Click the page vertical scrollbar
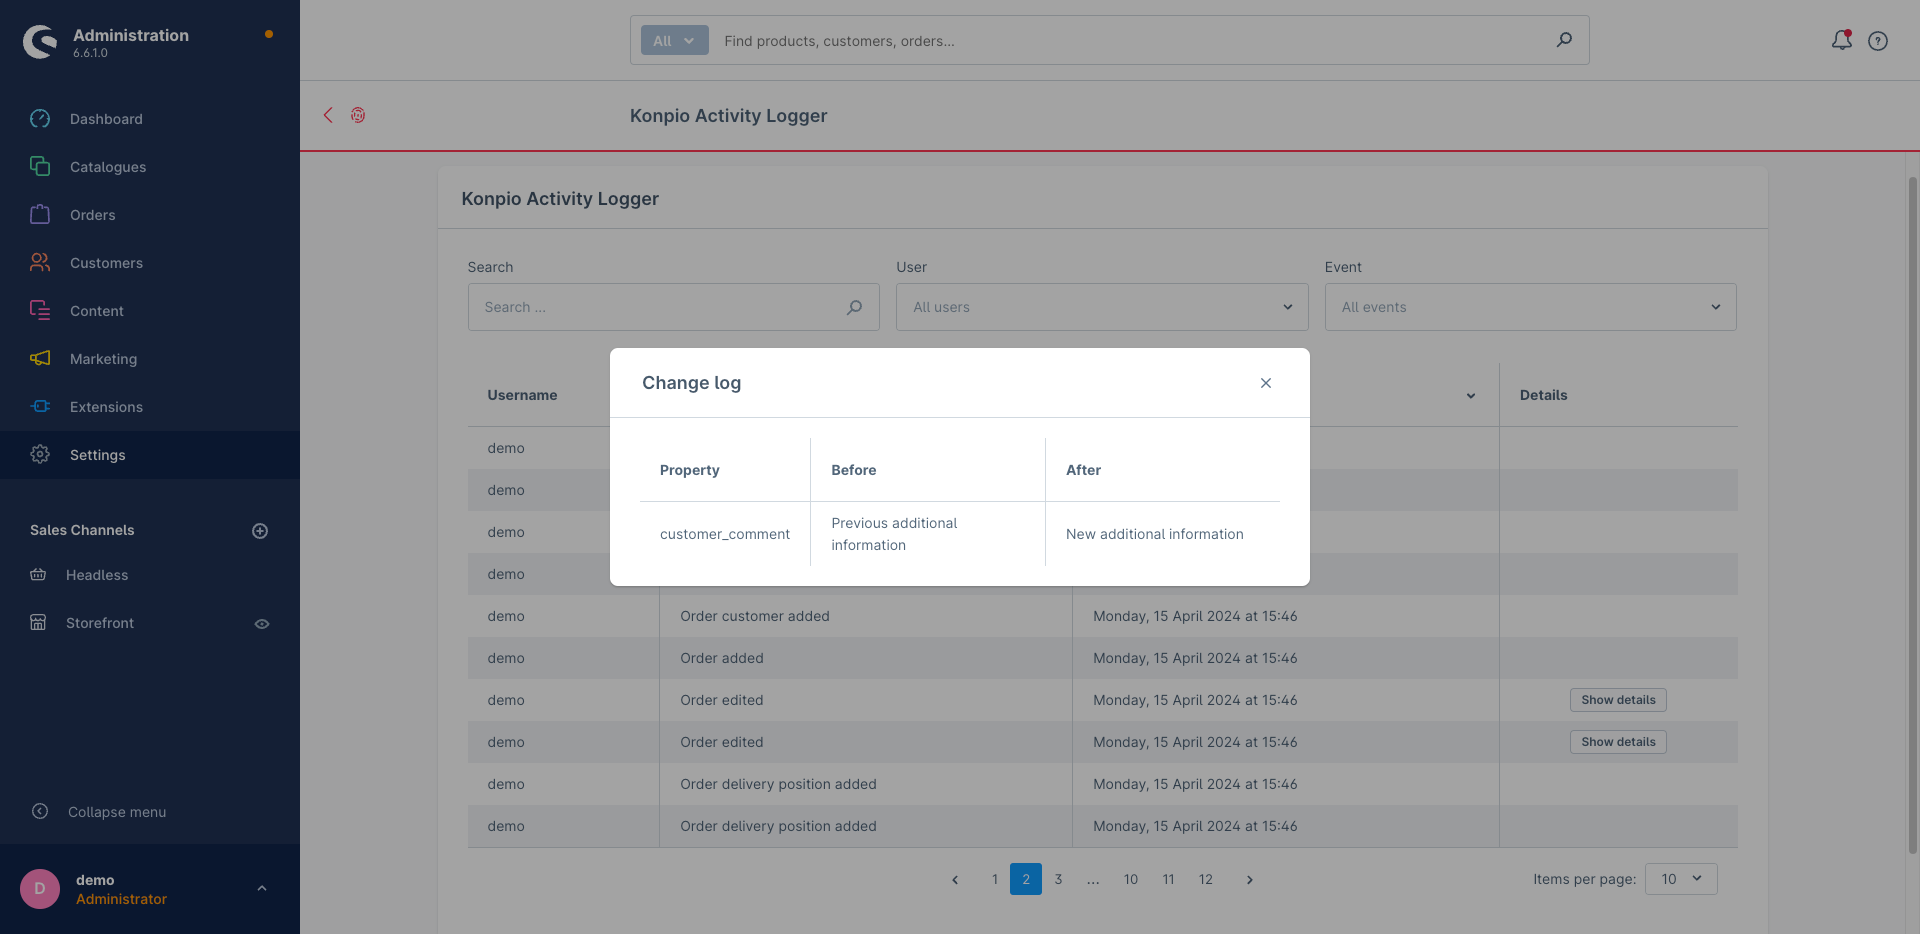Viewport: 1920px width, 934px height. [x=1912, y=515]
